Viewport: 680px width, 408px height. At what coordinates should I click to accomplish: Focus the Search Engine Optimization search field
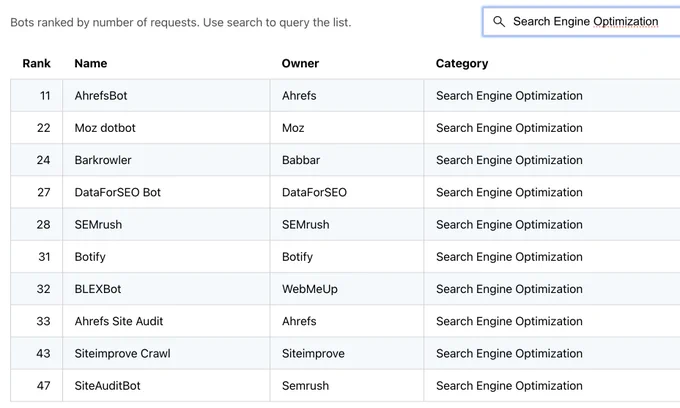(x=581, y=22)
